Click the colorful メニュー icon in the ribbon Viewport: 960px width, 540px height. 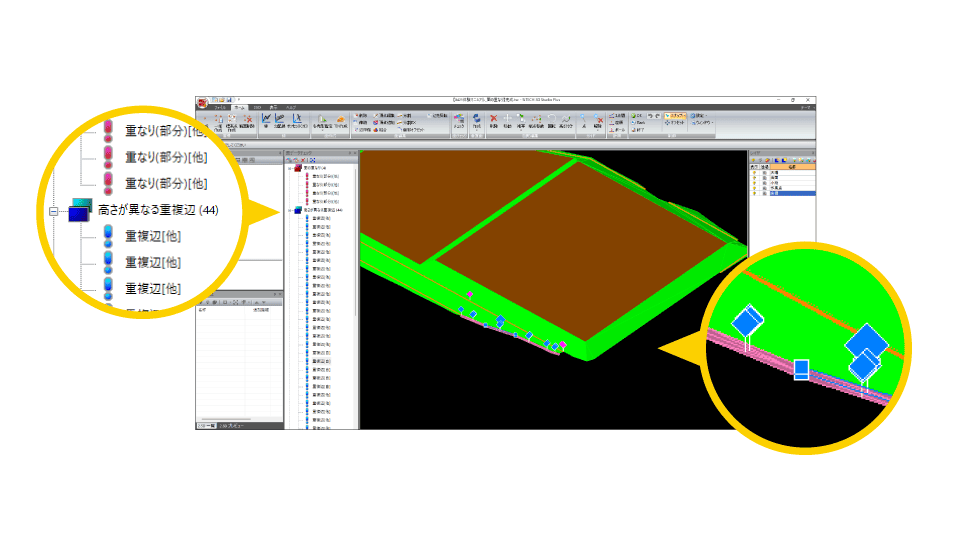click(x=459, y=119)
